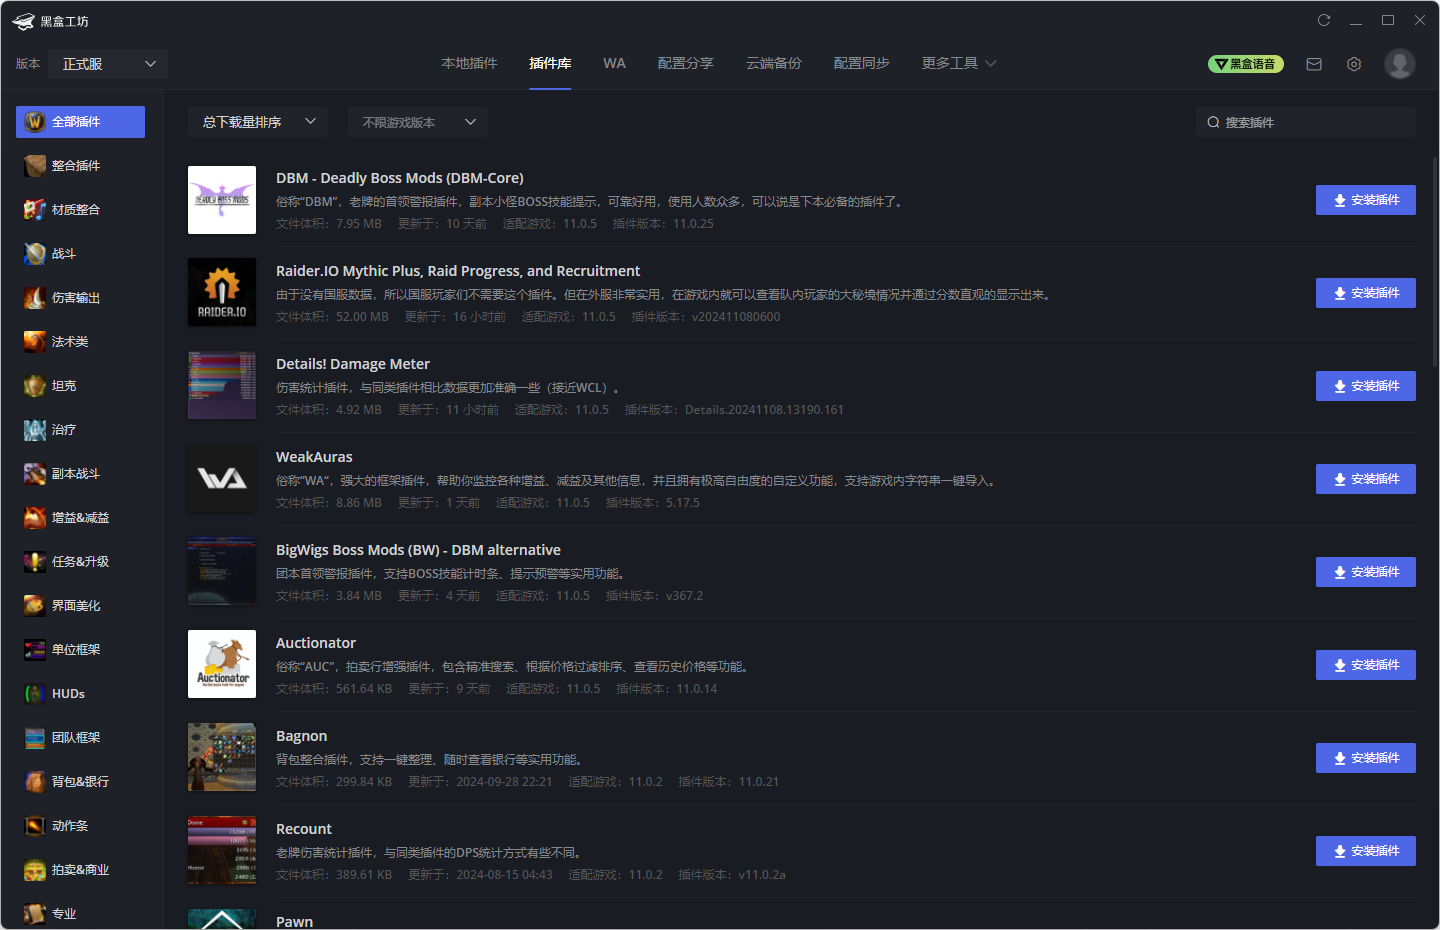1440x930 pixels.
Task: Install the Auctionator plugin
Action: click(1365, 665)
